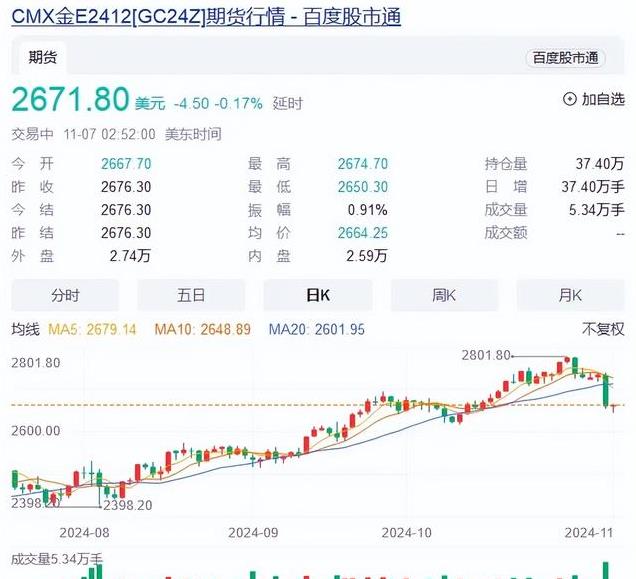
Task: Click the 交易中 trading status
Action: pos(32,134)
